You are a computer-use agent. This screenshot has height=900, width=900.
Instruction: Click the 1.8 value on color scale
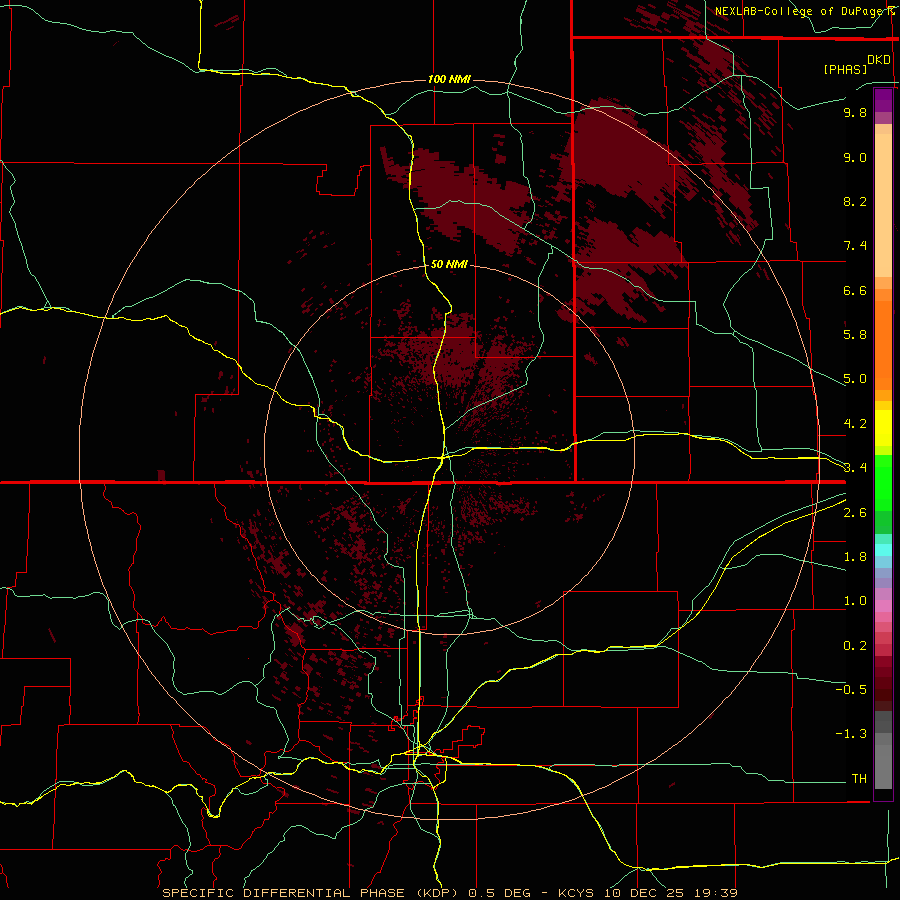point(855,557)
